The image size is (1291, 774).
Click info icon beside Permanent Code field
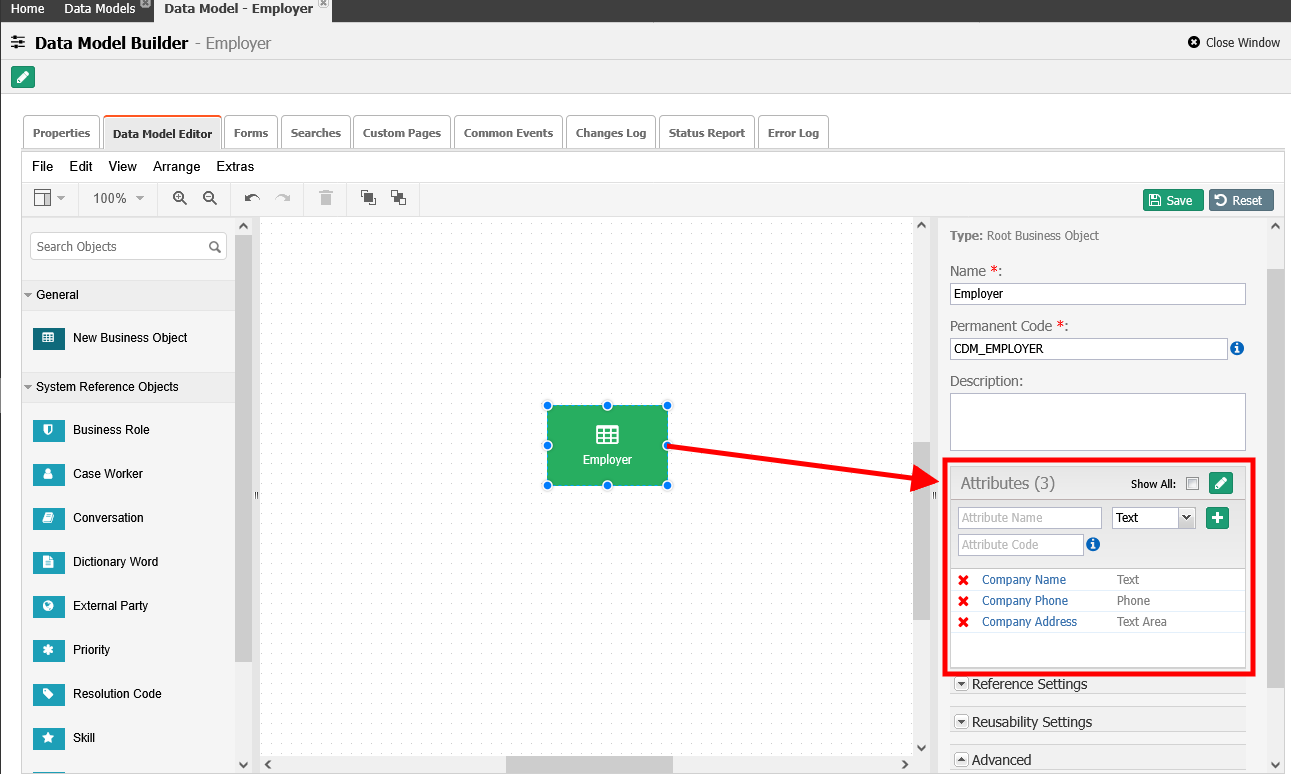[x=1237, y=349]
